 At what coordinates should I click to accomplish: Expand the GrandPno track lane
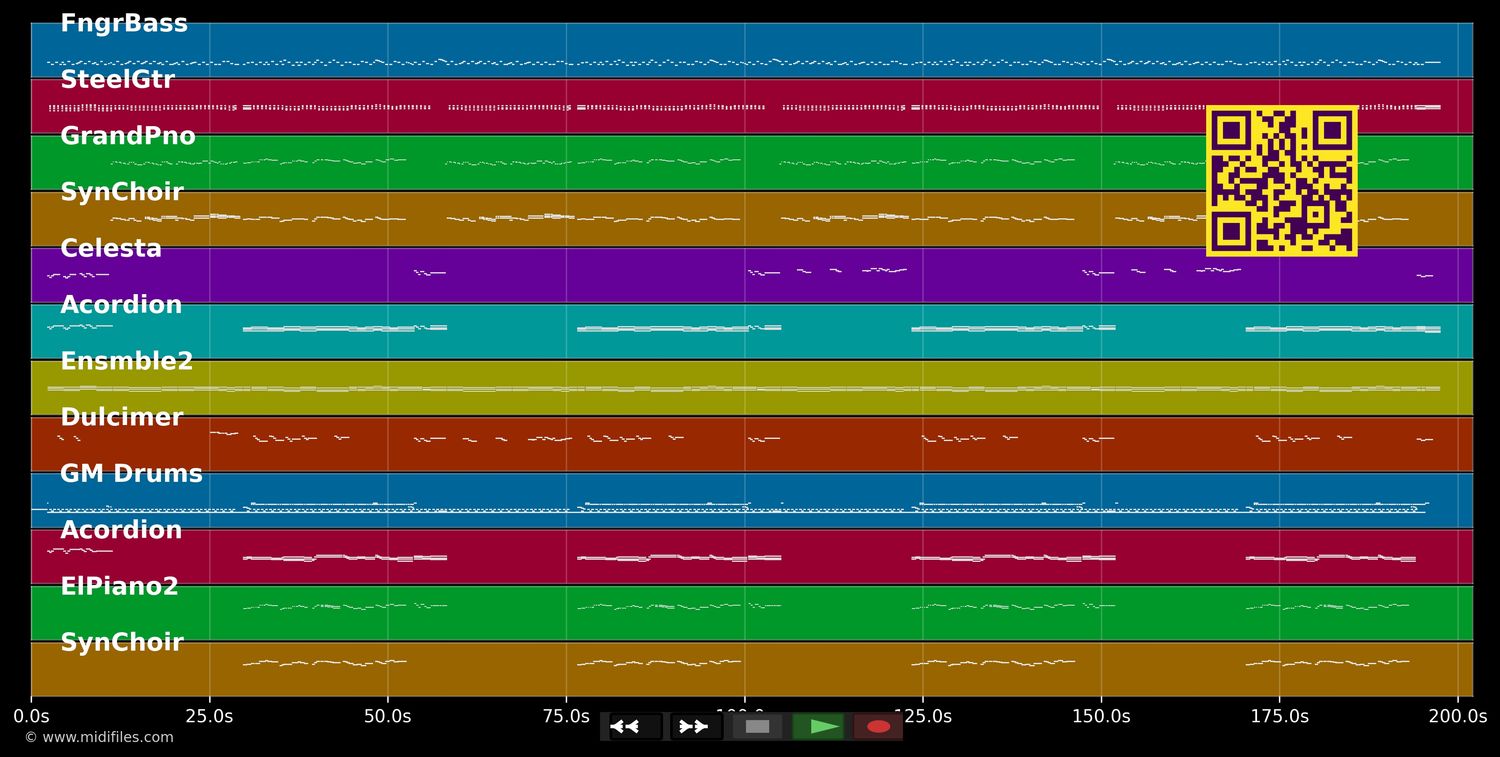(128, 135)
